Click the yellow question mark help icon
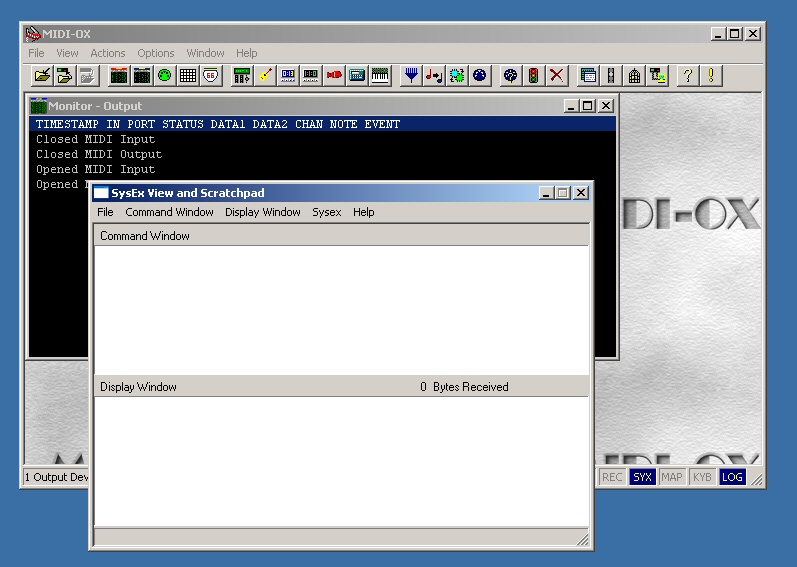The height and width of the screenshot is (567, 797). point(688,76)
